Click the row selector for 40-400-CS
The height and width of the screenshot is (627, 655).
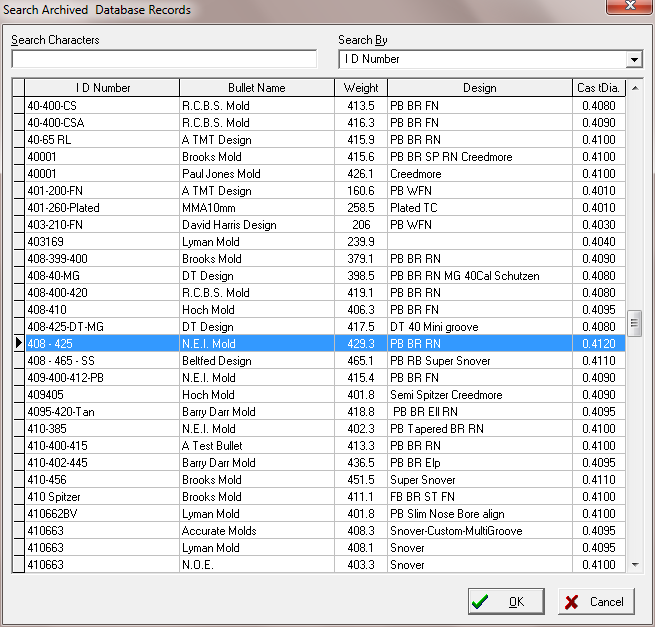click(x=18, y=106)
